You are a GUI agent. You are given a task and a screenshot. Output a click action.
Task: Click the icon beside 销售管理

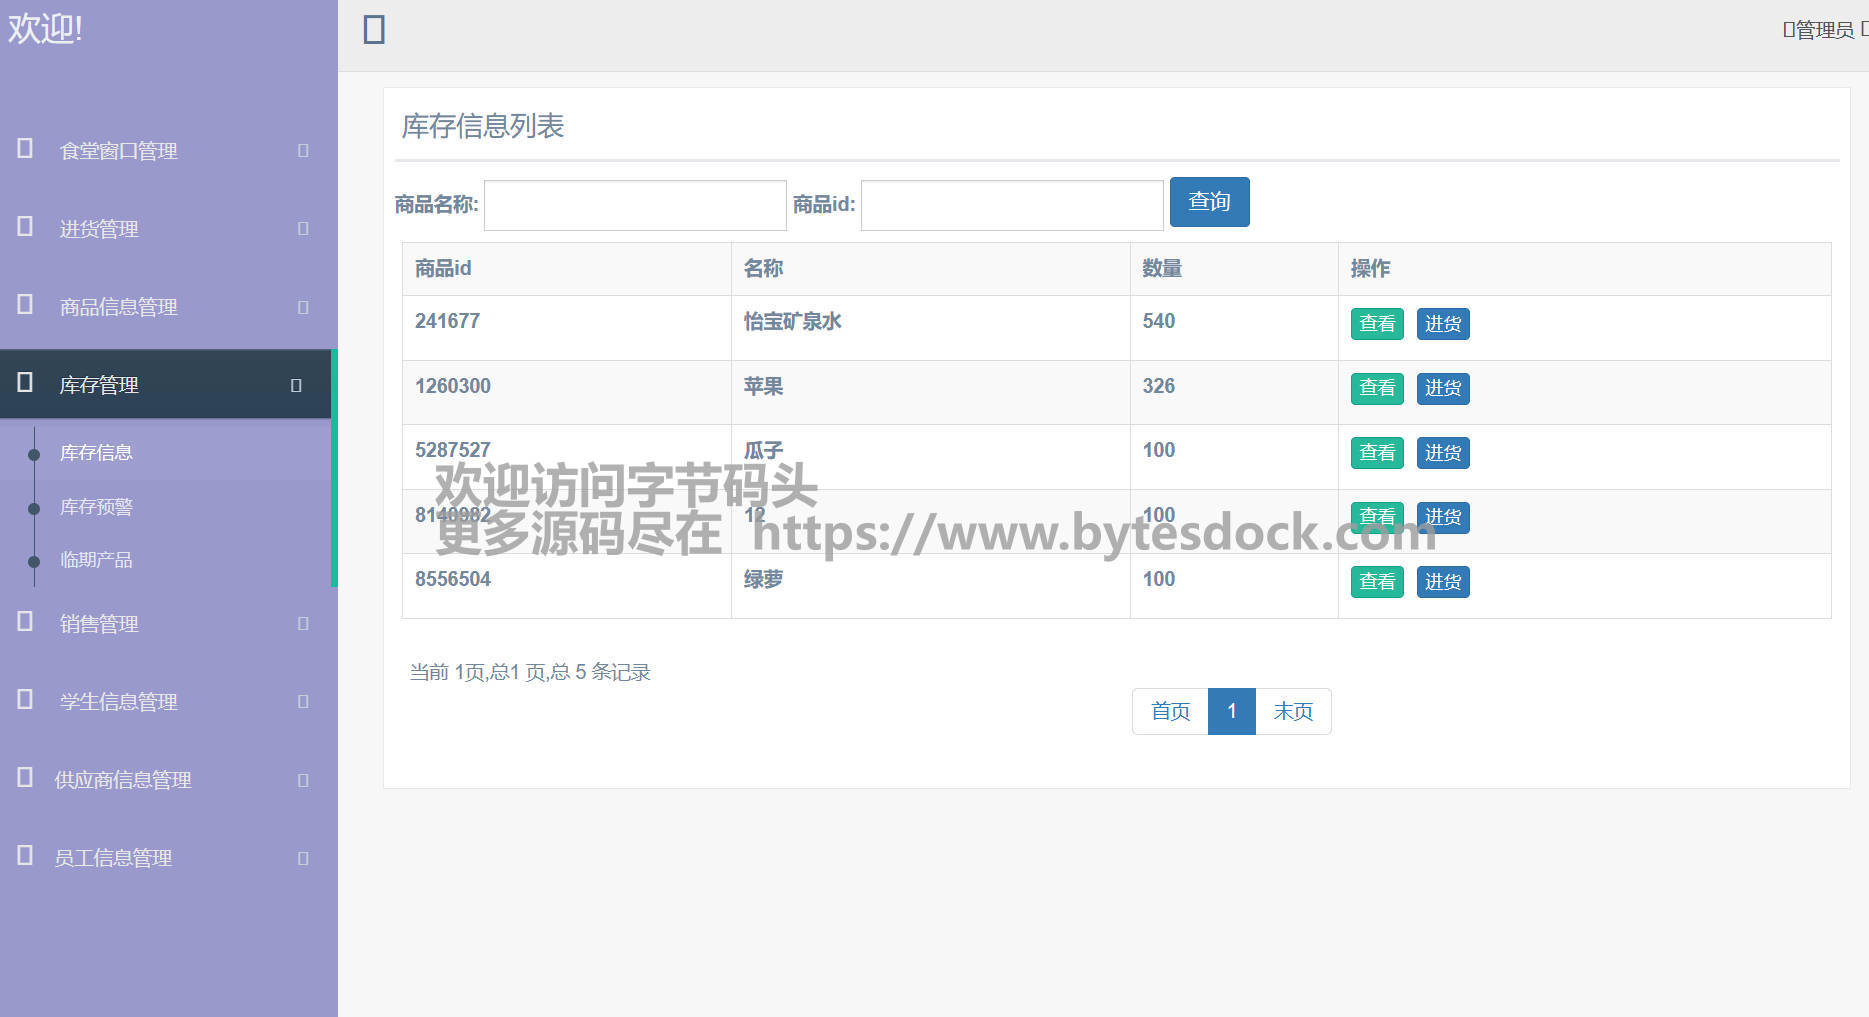point(26,622)
